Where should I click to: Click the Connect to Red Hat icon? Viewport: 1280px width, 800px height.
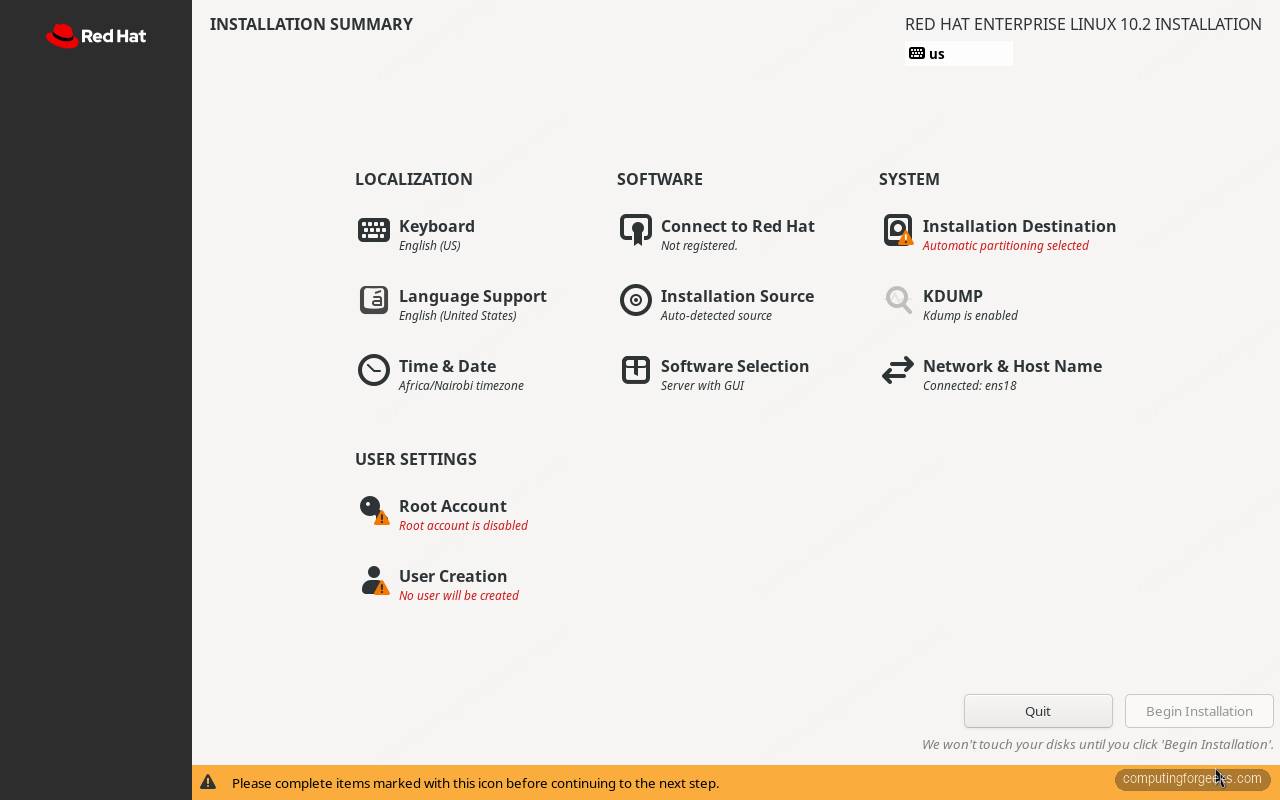click(x=636, y=230)
